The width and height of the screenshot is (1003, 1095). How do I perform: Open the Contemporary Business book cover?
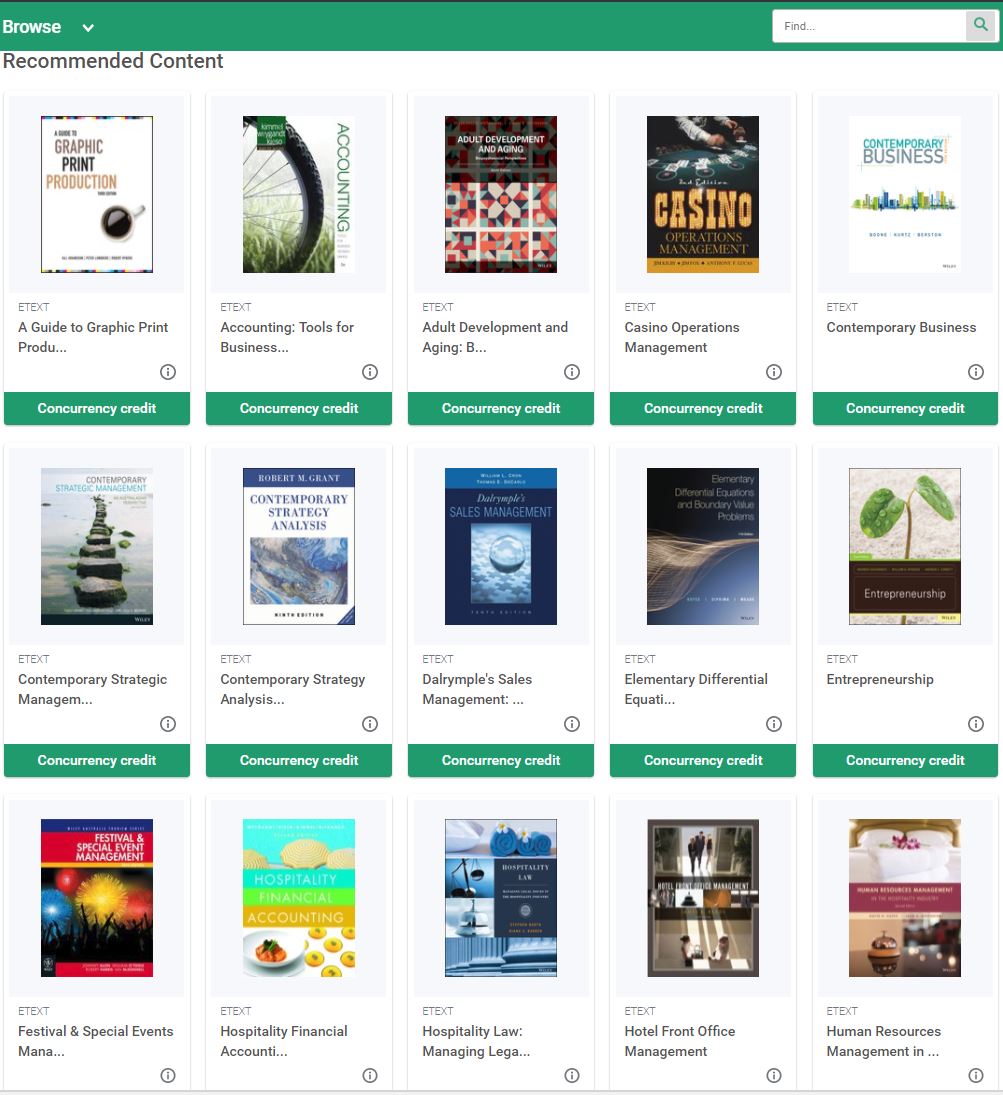(x=905, y=194)
